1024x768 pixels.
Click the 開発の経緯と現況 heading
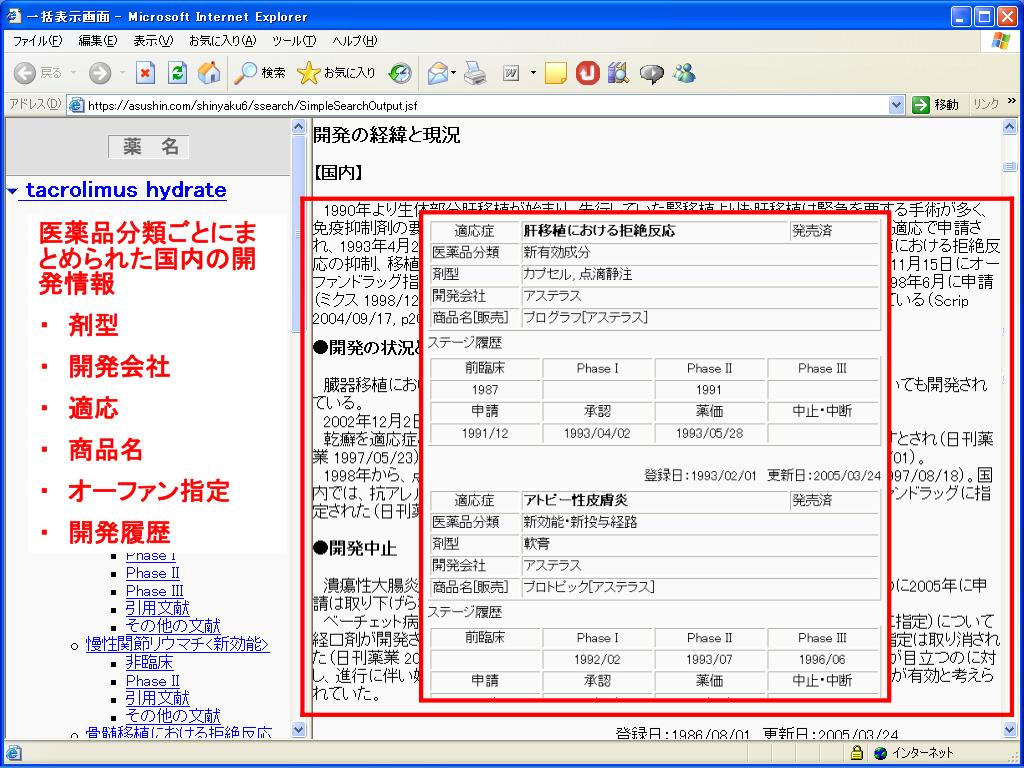tap(387, 135)
